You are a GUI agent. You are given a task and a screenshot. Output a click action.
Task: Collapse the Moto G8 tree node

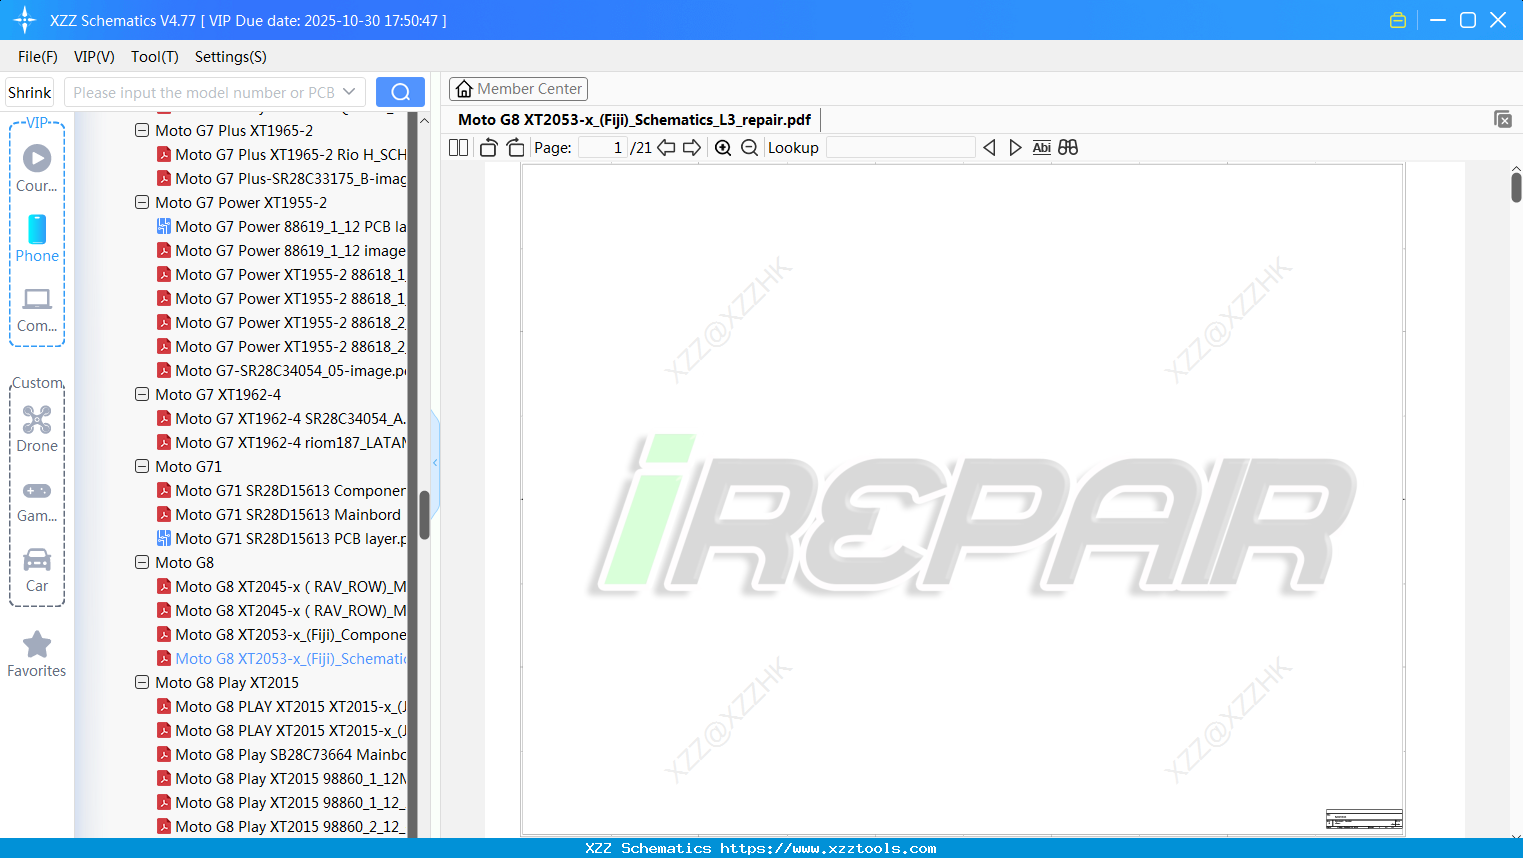tap(141, 562)
